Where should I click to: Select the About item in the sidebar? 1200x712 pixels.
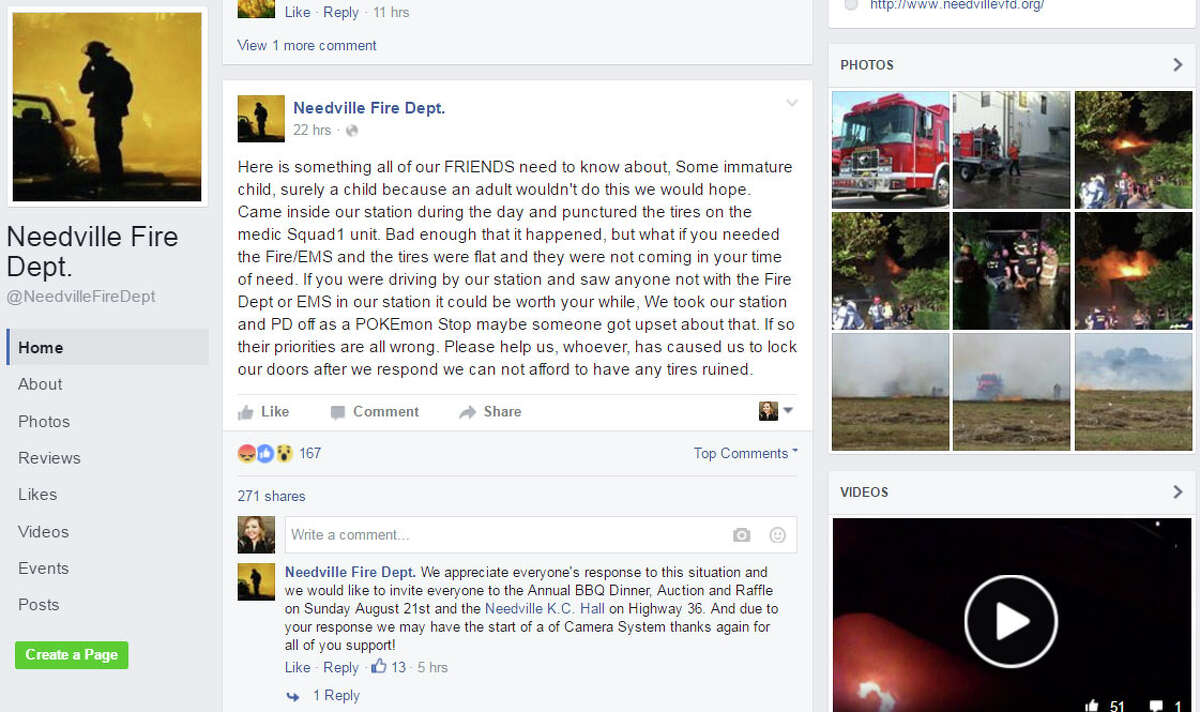tap(40, 384)
